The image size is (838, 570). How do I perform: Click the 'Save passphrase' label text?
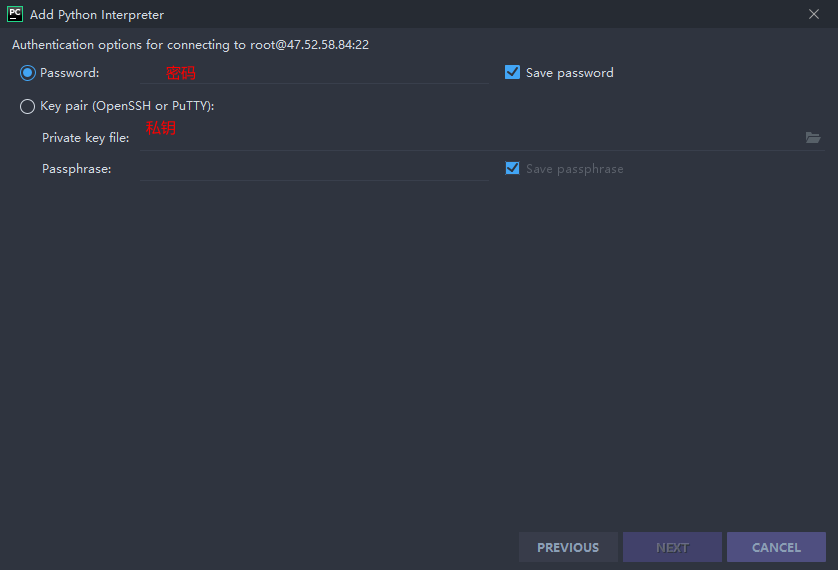point(575,169)
